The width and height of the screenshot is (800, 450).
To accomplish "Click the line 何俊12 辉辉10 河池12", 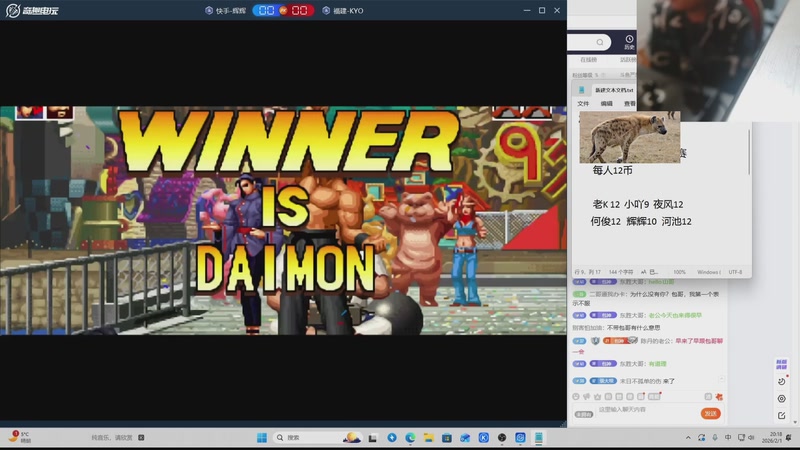I will [x=641, y=221].
